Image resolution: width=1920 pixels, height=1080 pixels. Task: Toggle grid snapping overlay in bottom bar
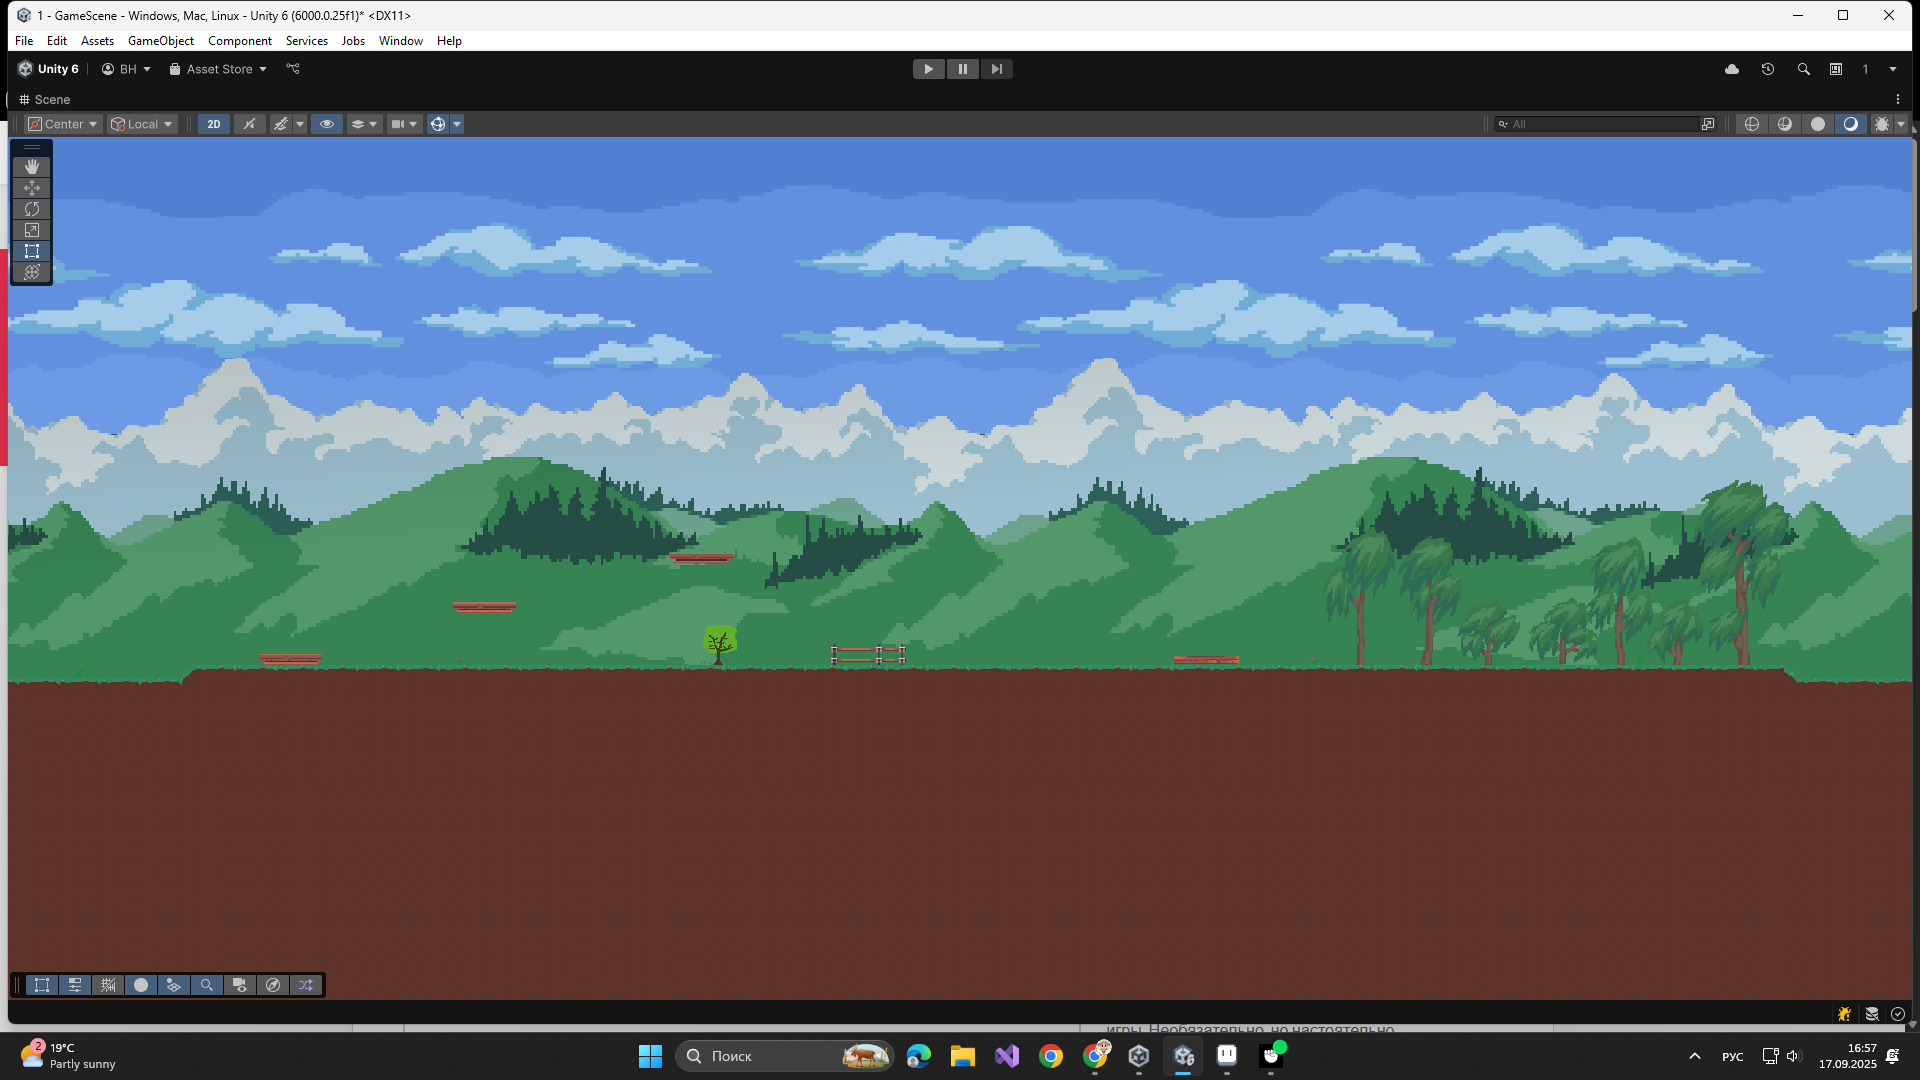click(108, 985)
